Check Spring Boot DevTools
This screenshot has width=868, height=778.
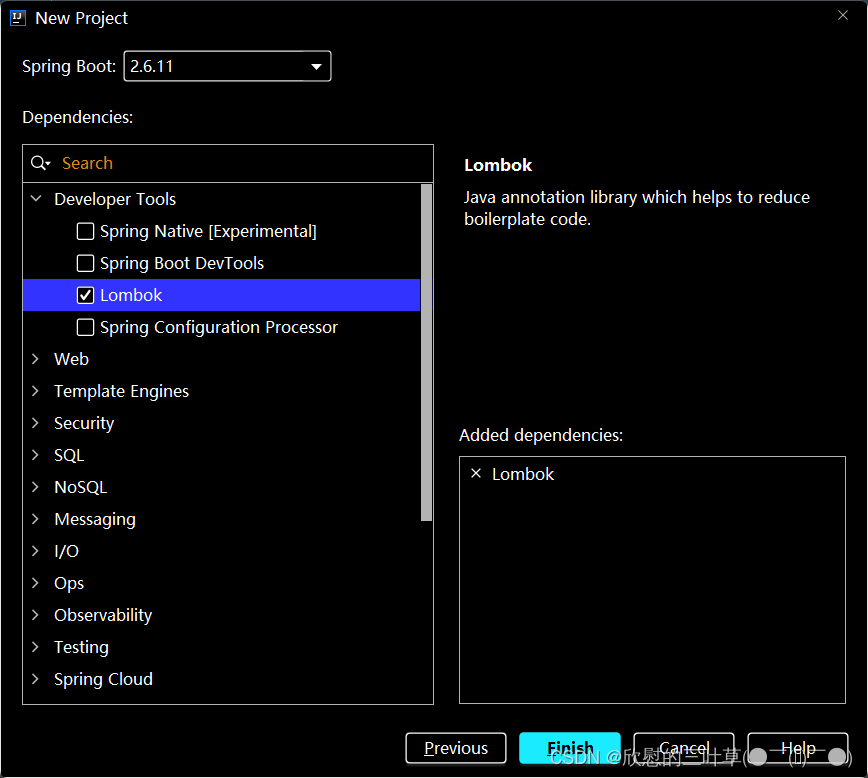point(85,264)
